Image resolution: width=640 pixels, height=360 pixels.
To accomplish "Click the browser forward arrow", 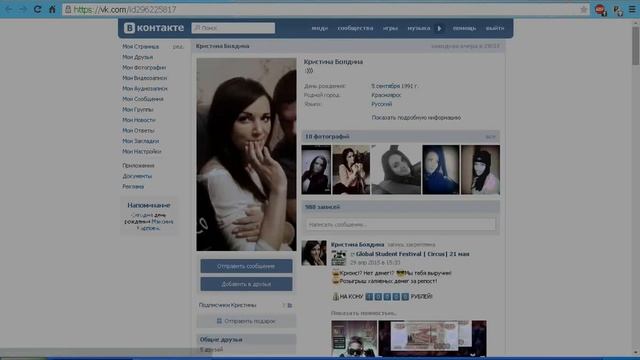I will (23, 9).
